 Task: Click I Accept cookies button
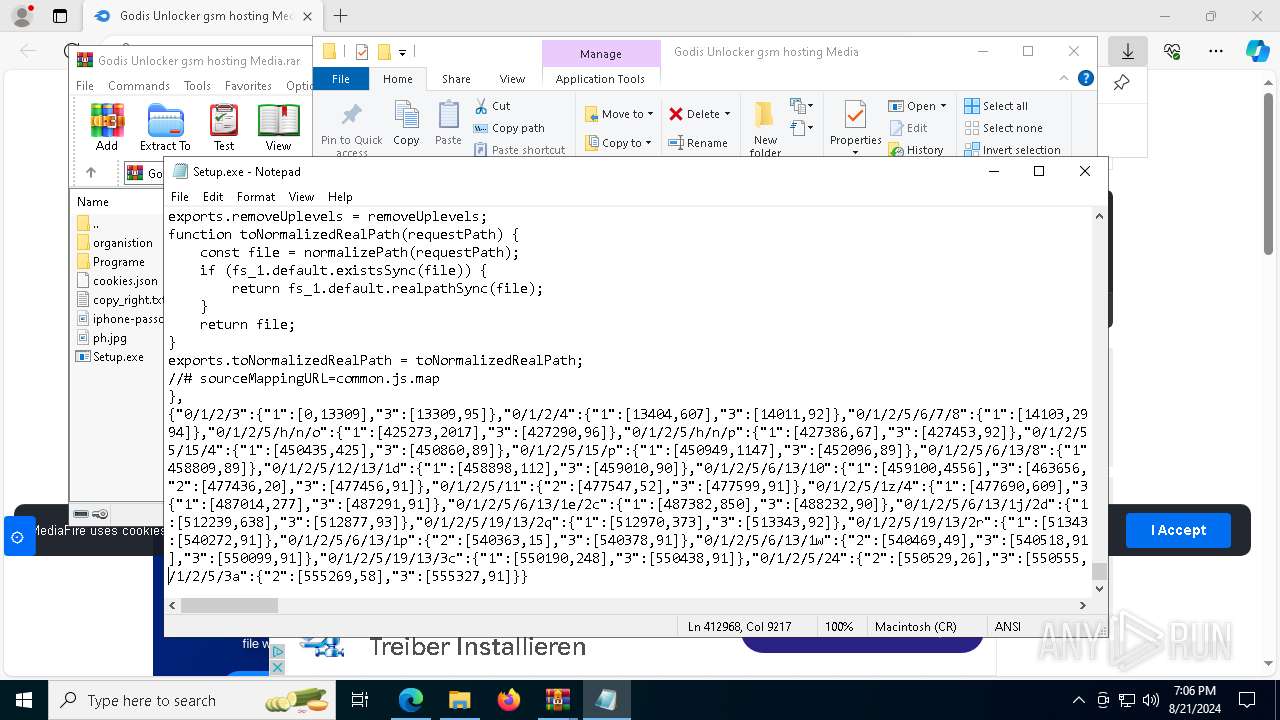tap(1178, 530)
